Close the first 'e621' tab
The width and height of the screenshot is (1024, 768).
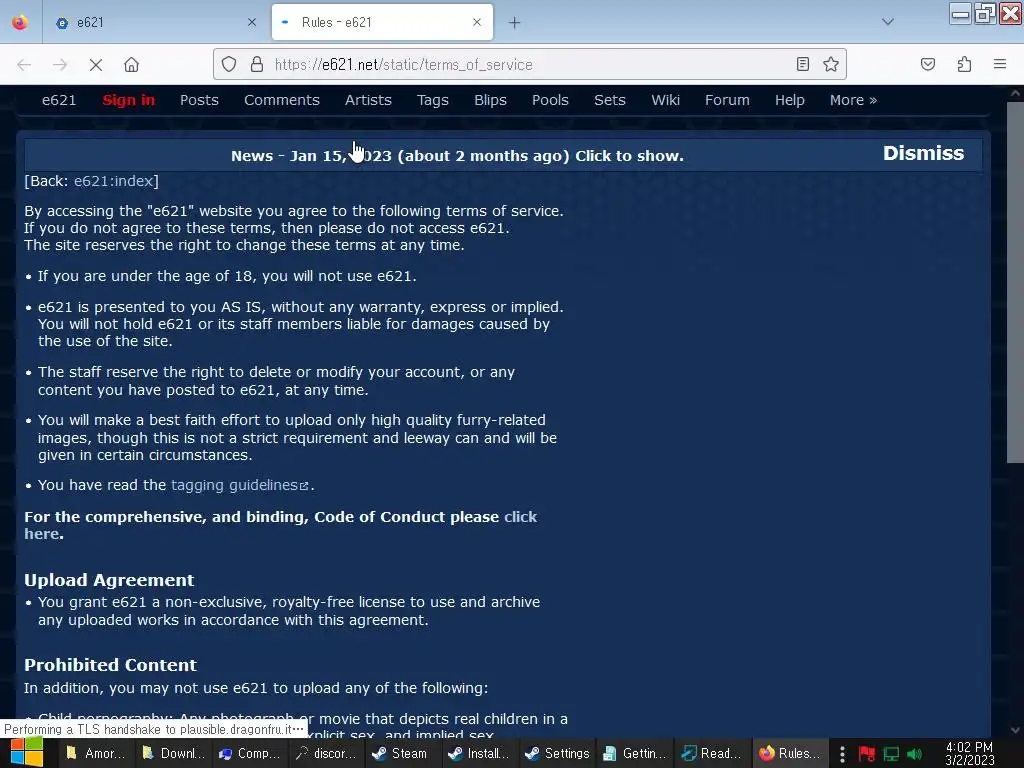[251, 22]
